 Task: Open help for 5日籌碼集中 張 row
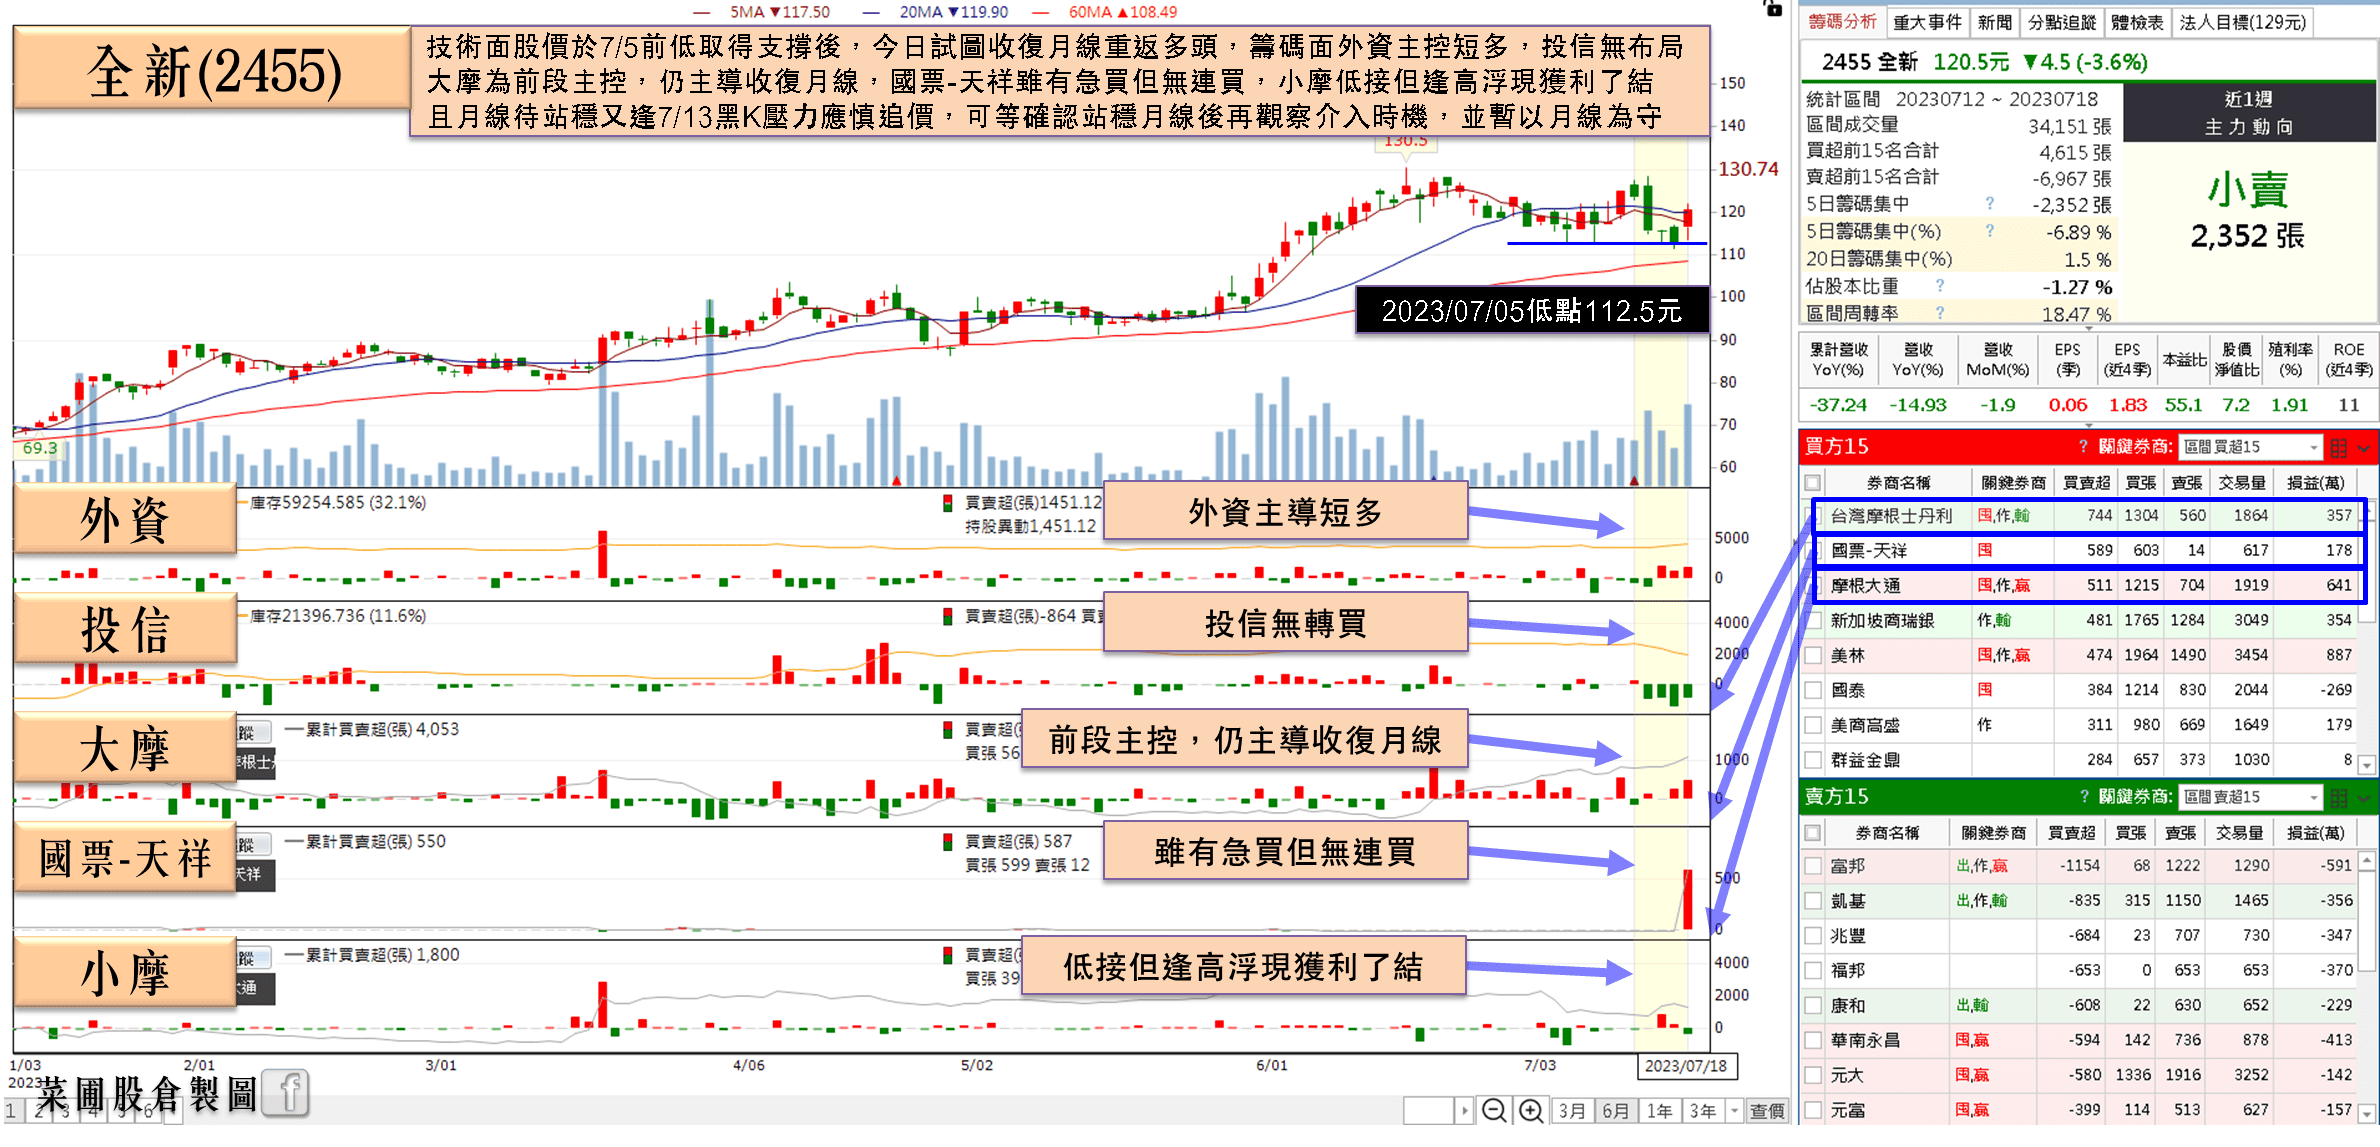click(1989, 204)
